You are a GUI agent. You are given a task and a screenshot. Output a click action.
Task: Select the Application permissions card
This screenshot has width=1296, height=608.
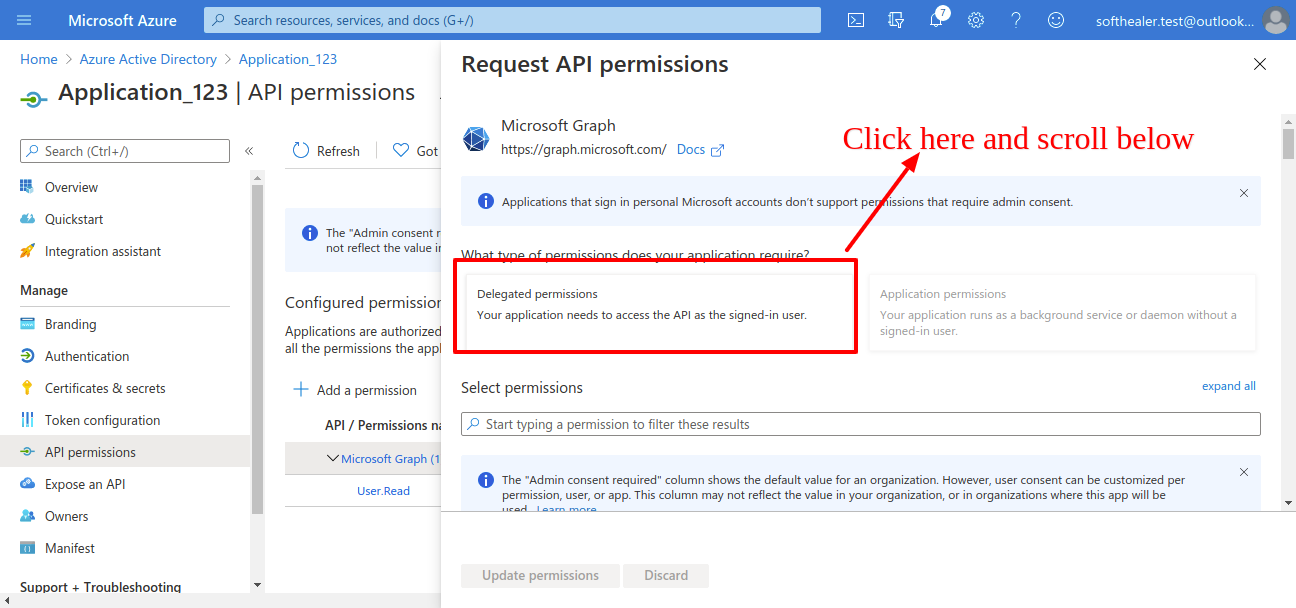click(x=1062, y=312)
